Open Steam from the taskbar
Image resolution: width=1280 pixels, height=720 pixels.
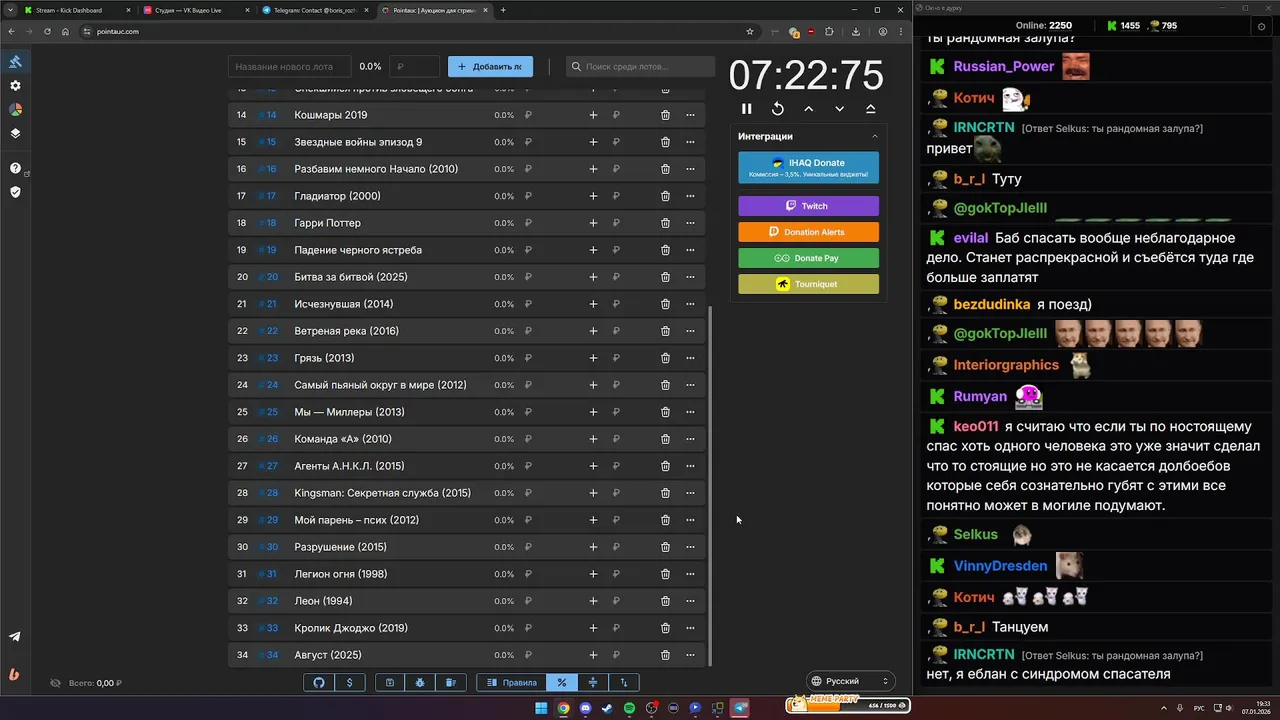coord(607,708)
